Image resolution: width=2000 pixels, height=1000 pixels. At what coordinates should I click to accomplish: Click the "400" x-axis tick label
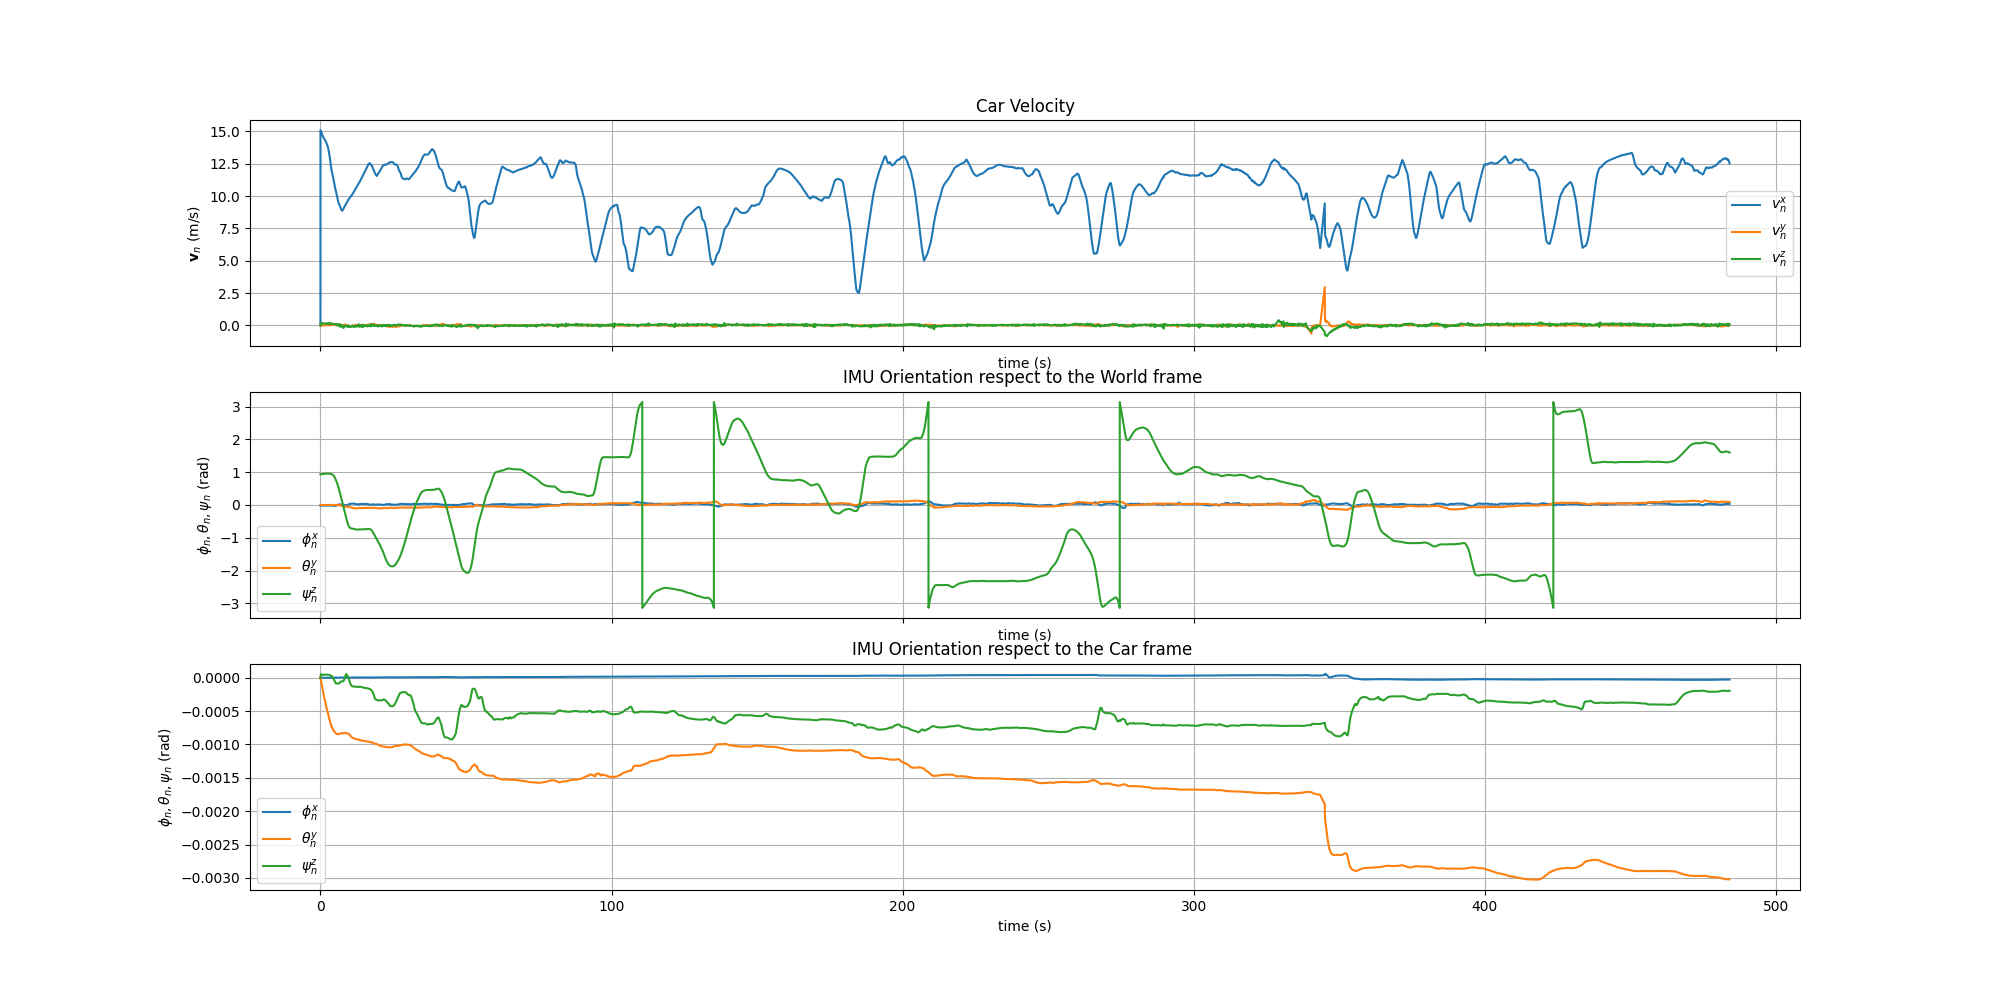1485,906
